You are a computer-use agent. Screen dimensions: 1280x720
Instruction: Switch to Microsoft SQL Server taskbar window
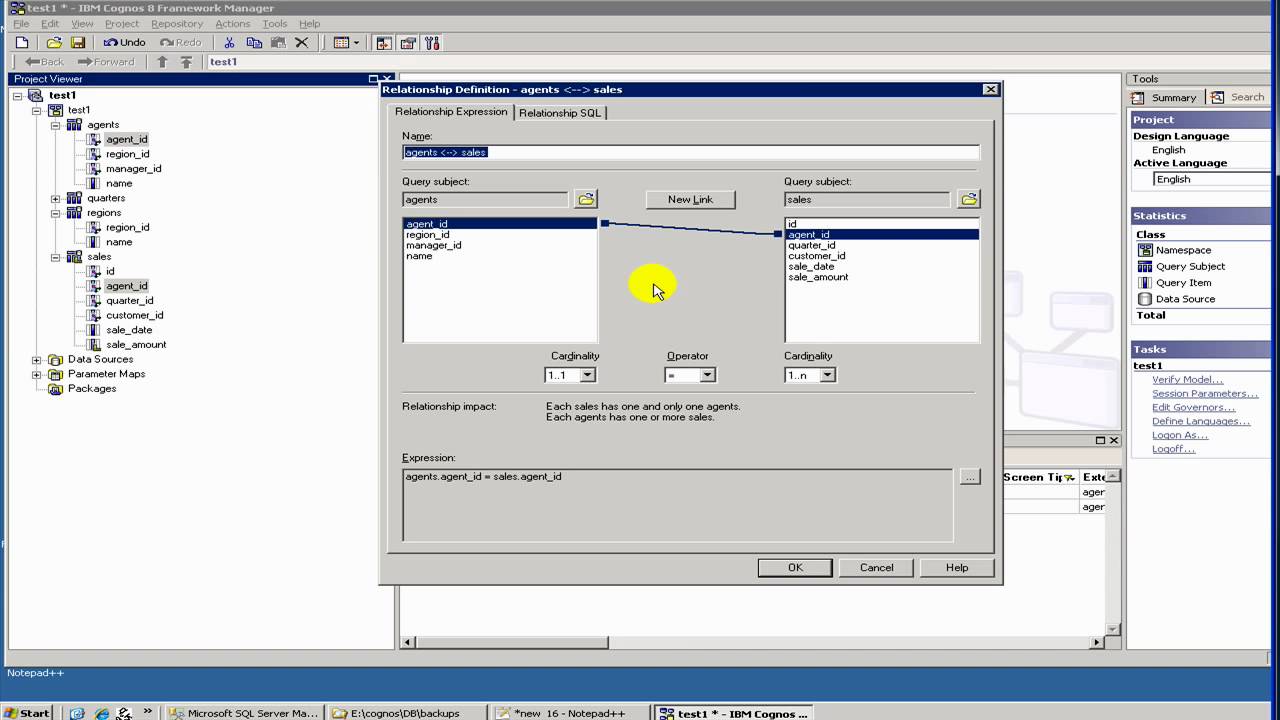pos(245,713)
